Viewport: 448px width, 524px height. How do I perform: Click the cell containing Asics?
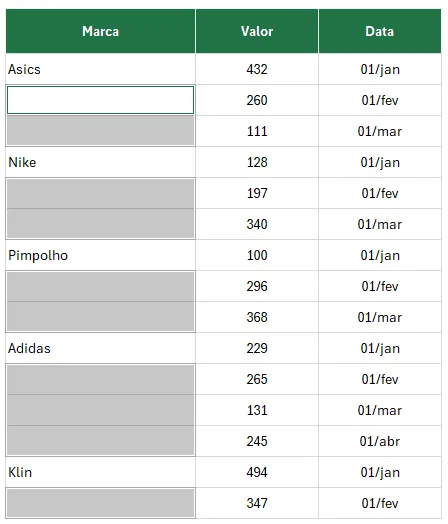[x=101, y=69]
